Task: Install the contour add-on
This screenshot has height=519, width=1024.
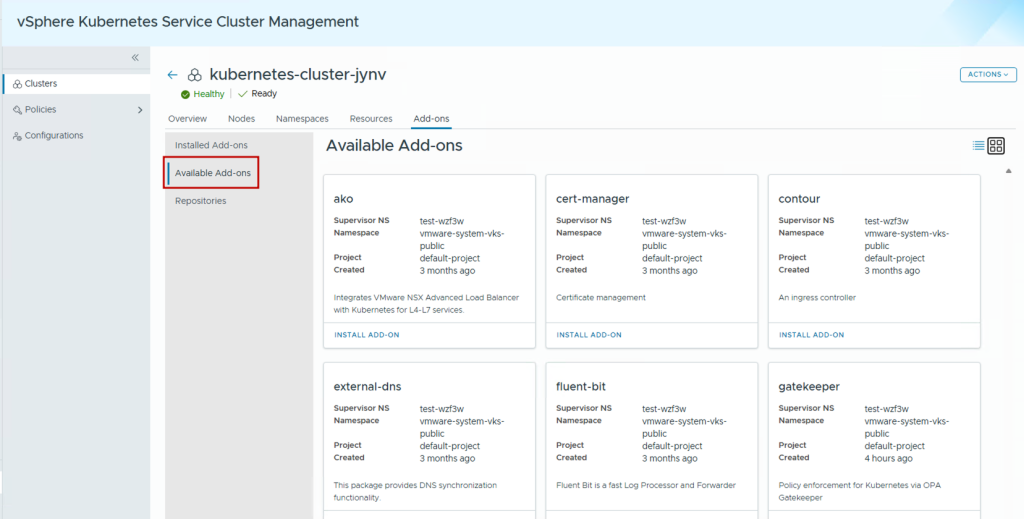Action: pyautogui.click(x=811, y=335)
